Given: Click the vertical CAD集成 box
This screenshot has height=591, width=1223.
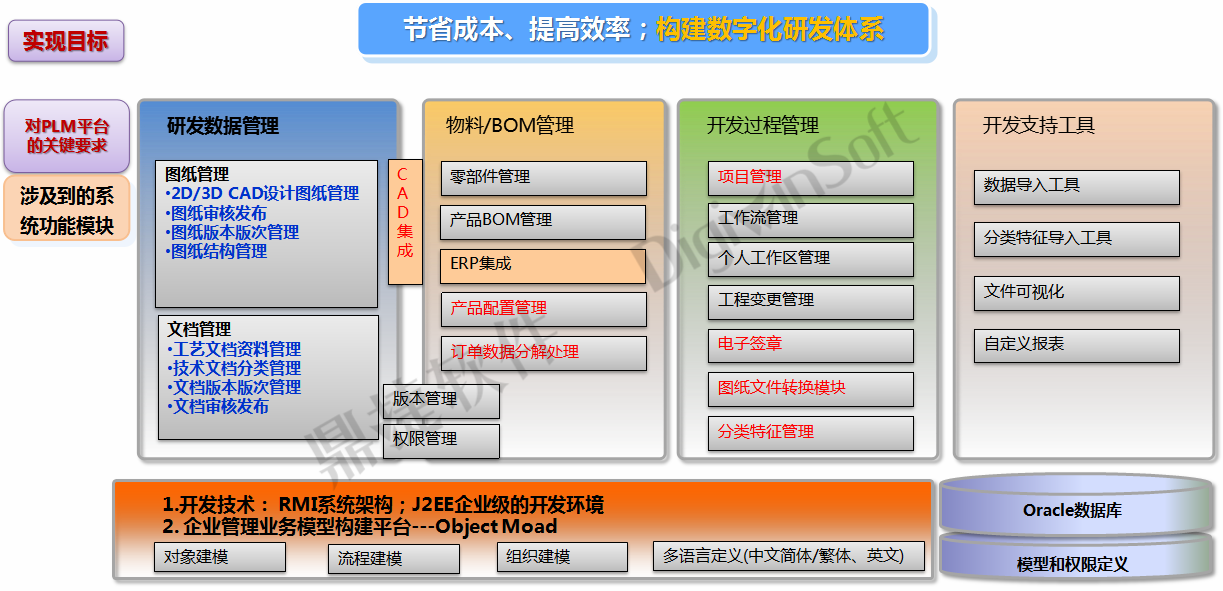Looking at the screenshot, I should pyautogui.click(x=404, y=221).
